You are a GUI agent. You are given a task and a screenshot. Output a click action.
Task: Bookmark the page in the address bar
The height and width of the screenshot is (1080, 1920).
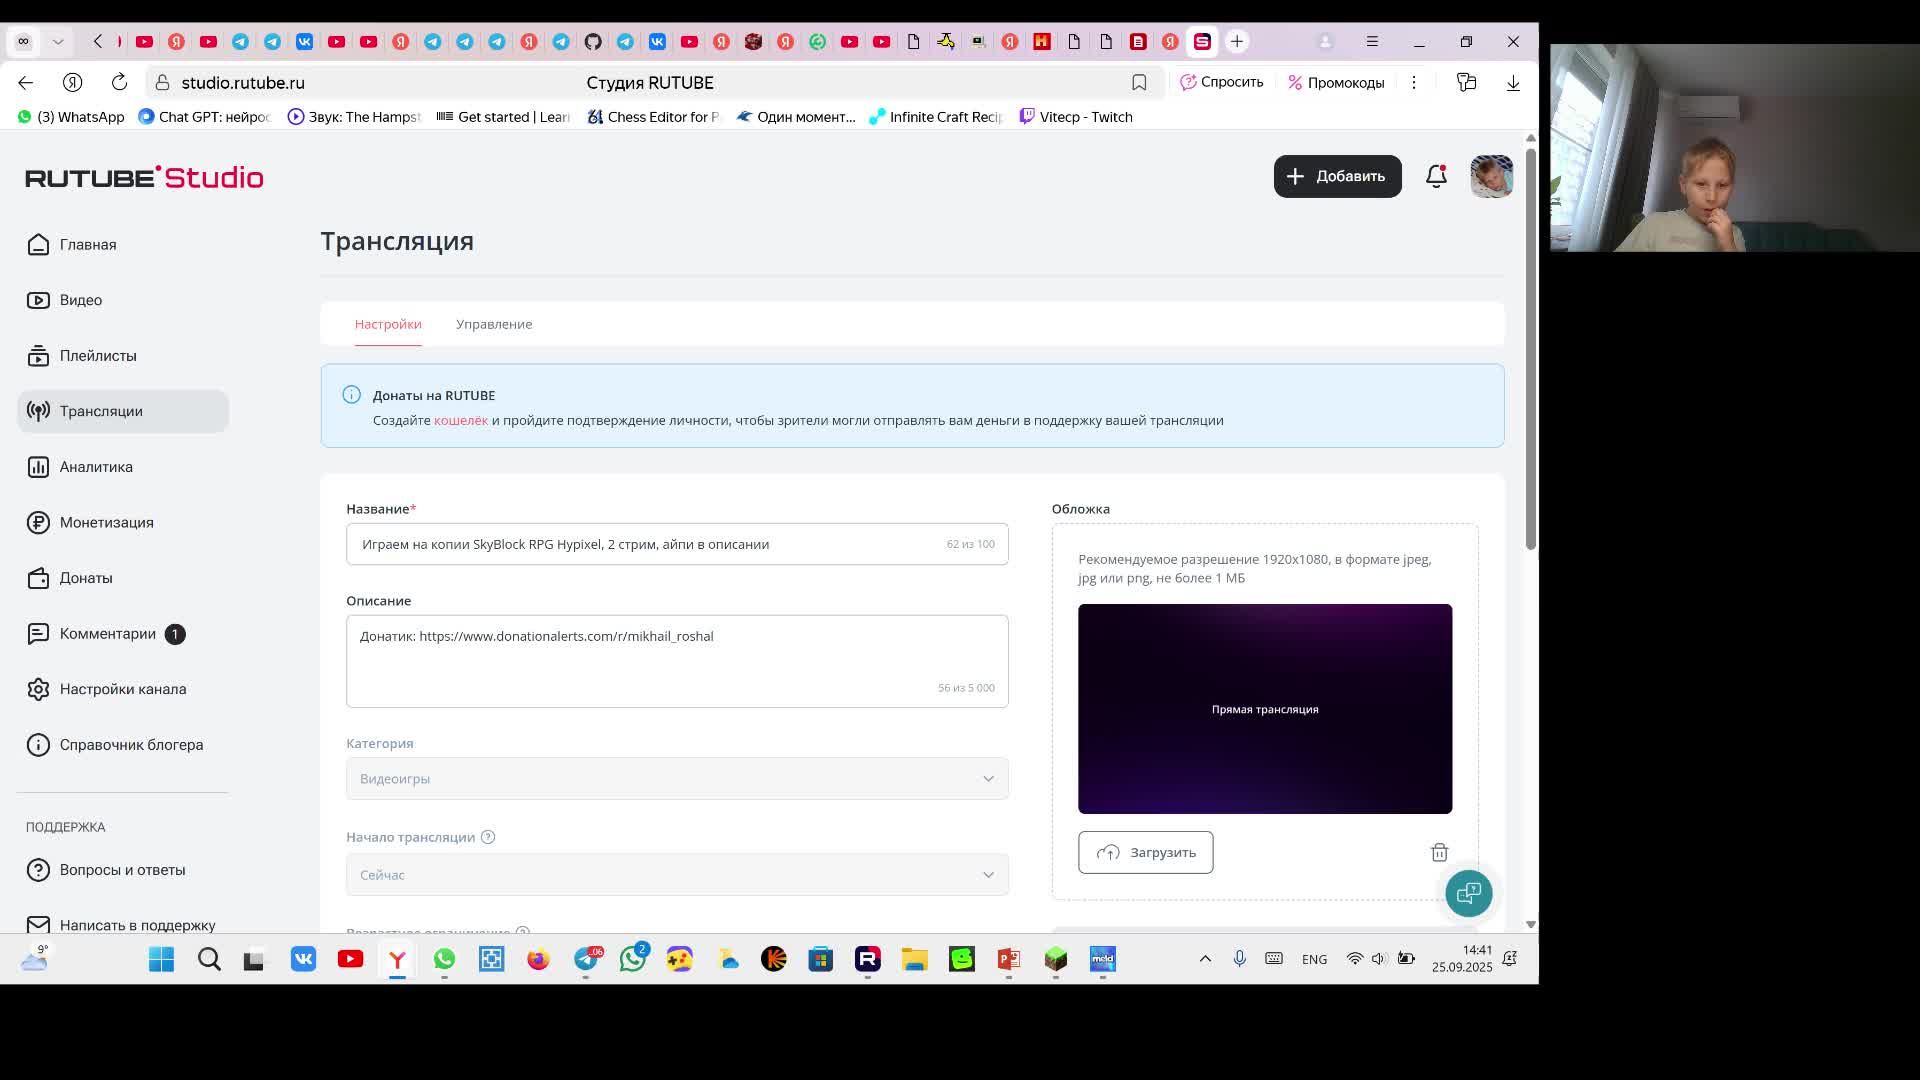[1139, 83]
